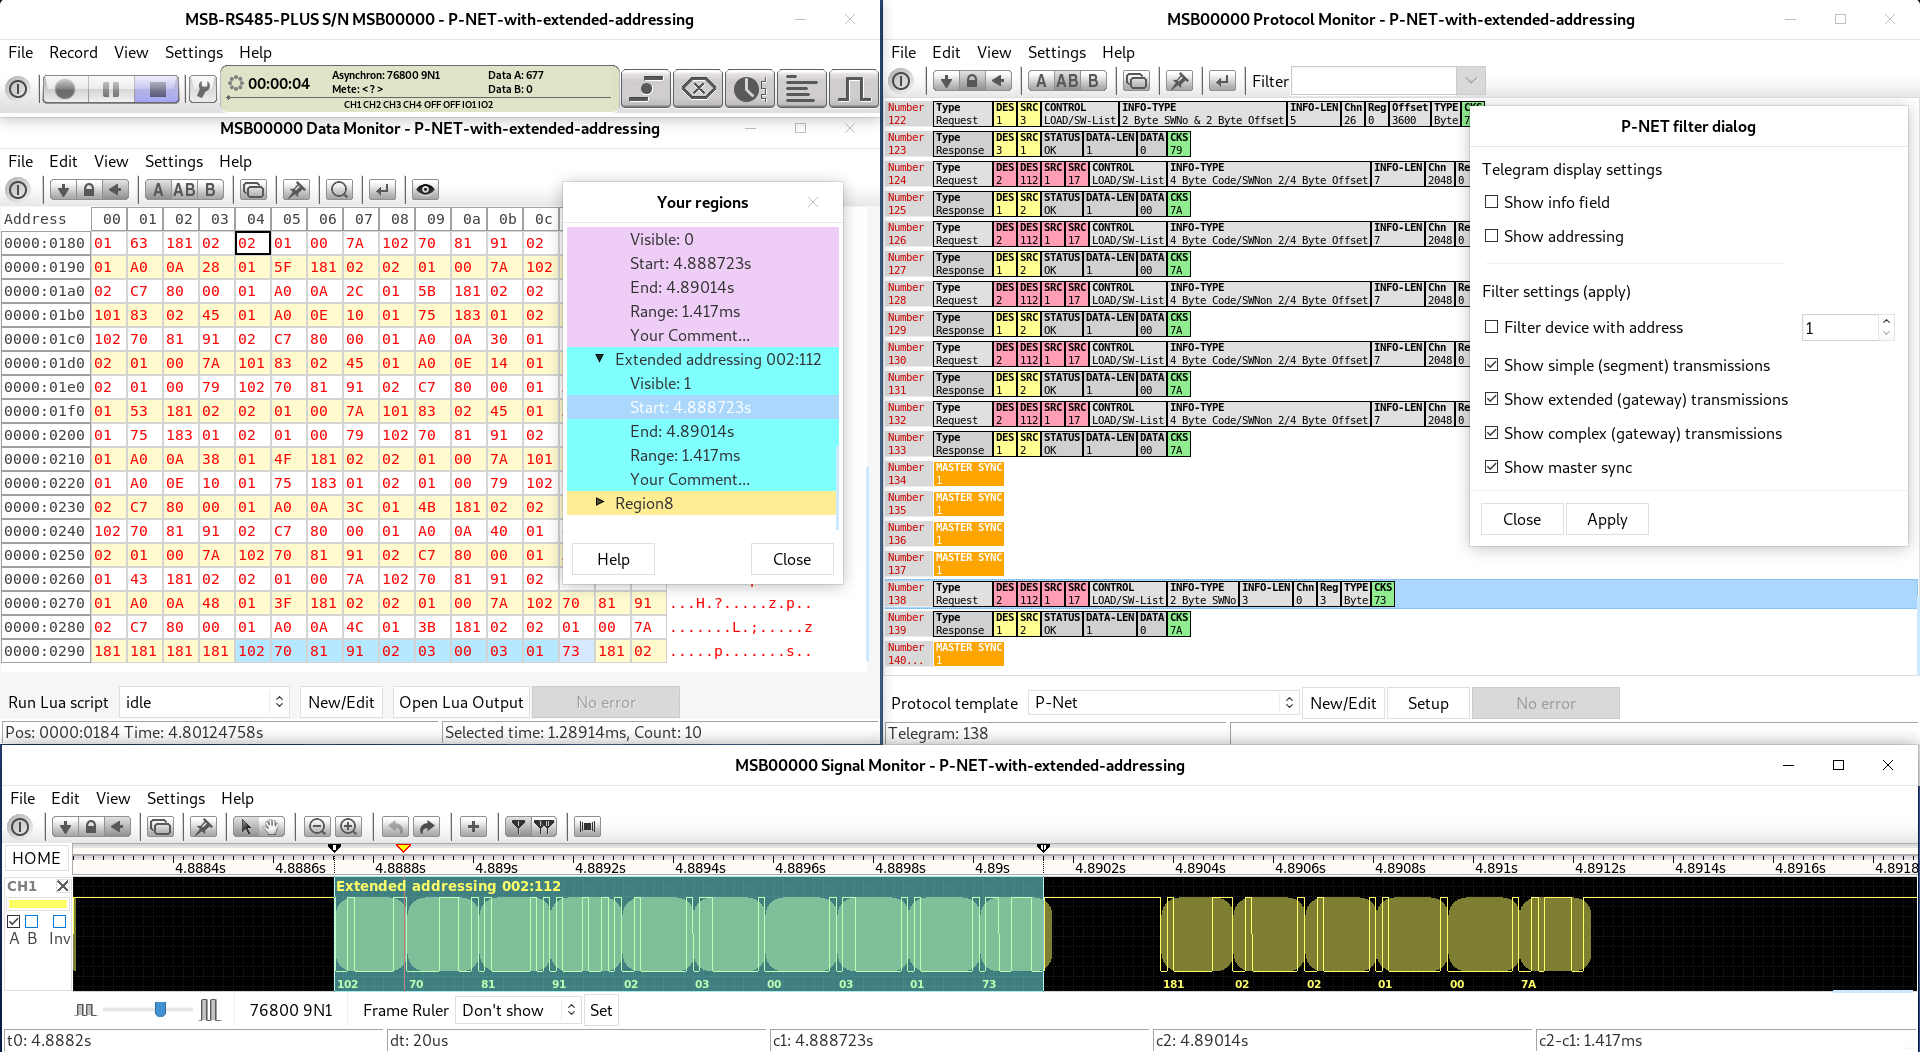Screen dimensions: 1920x1052
Task: Pause the recording in main window
Action: (111, 89)
